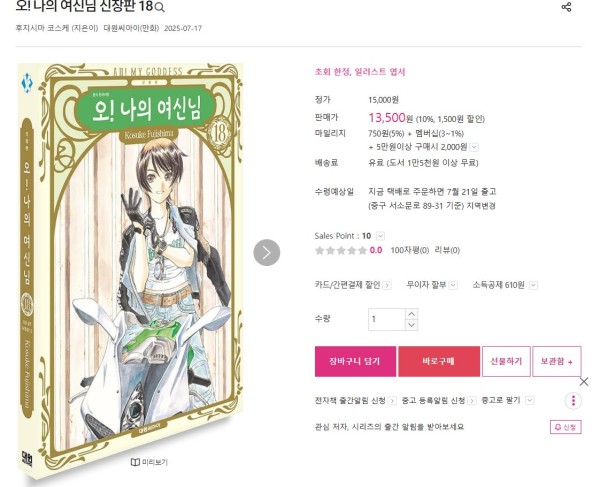Viewport: 600px width, 487px height.
Task: Click the 신청 bell notification button
Action: click(566, 427)
